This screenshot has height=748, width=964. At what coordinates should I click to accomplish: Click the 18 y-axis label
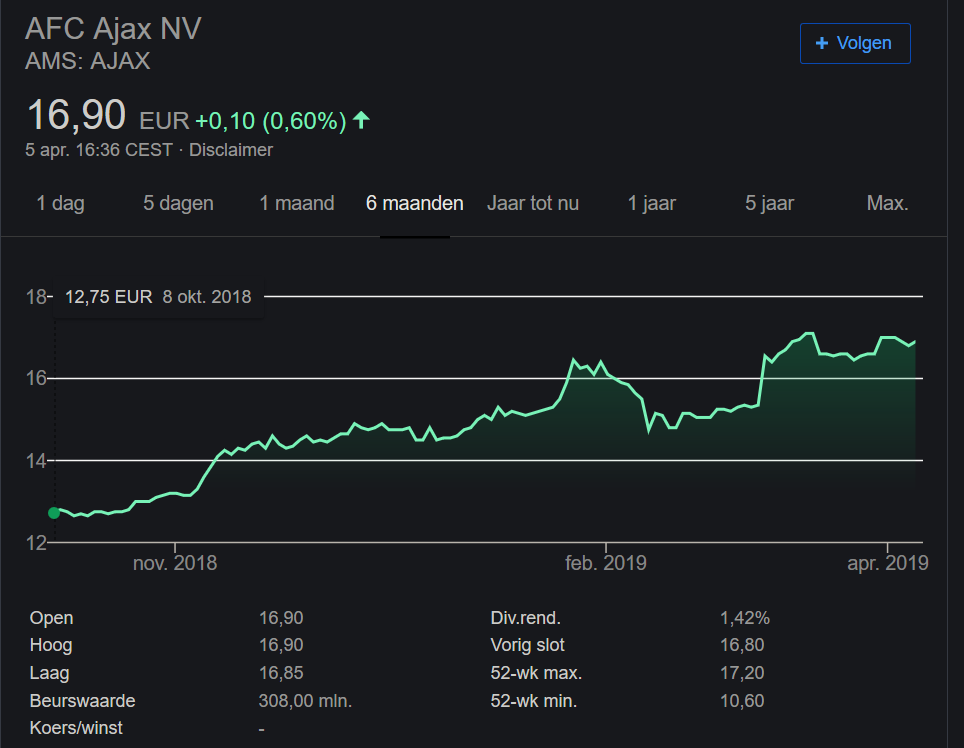(x=36, y=297)
